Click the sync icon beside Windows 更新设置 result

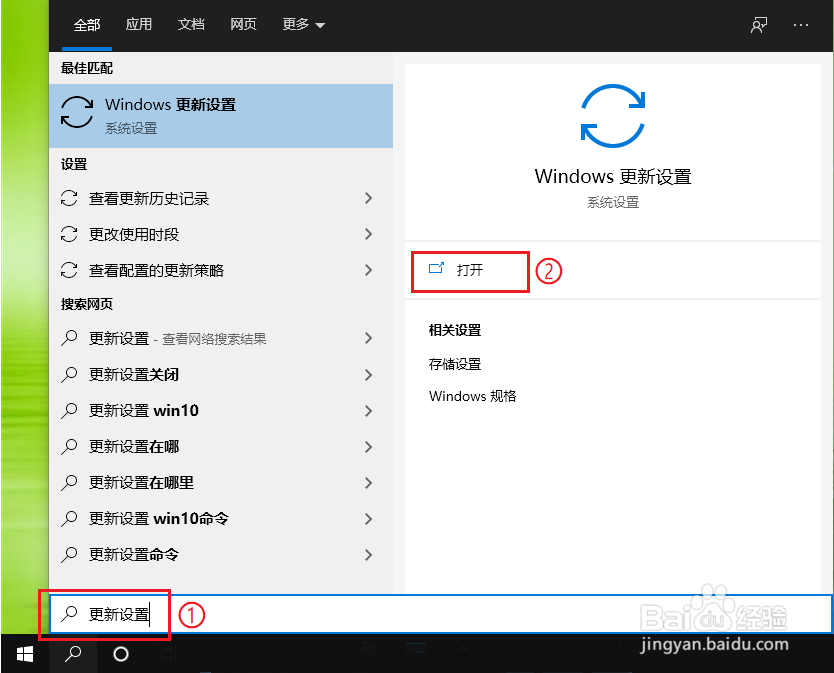click(77, 112)
